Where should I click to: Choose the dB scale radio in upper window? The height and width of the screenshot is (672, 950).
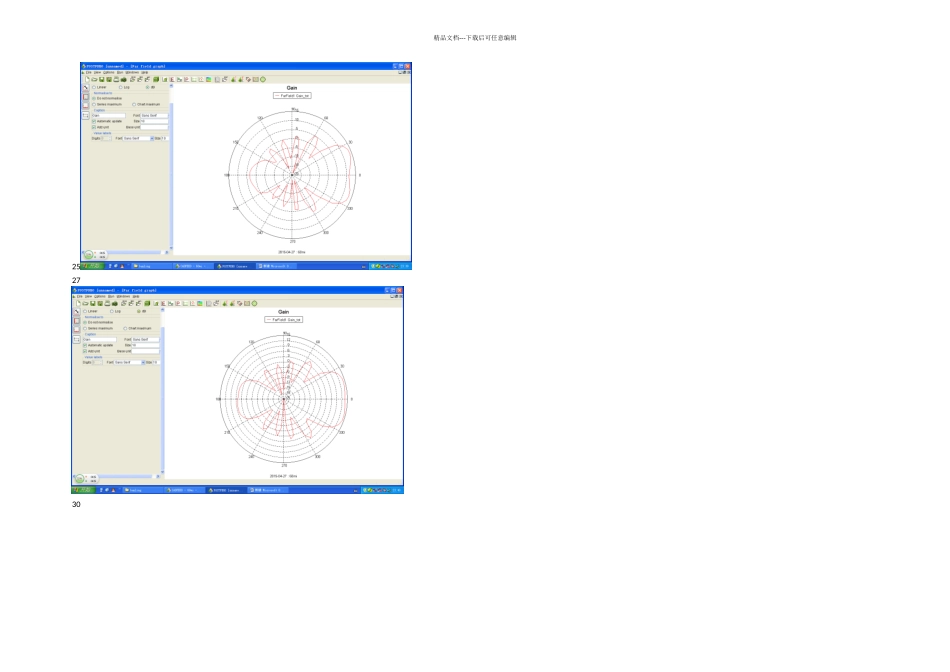click(147, 87)
